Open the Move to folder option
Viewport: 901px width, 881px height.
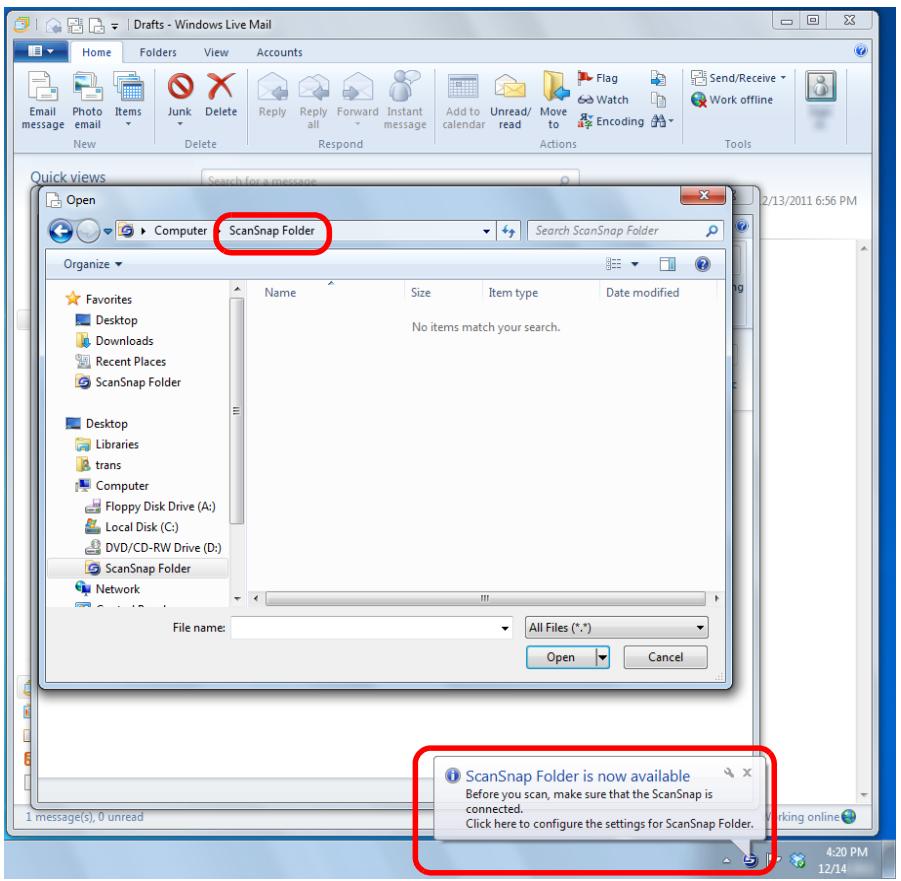pos(553,101)
